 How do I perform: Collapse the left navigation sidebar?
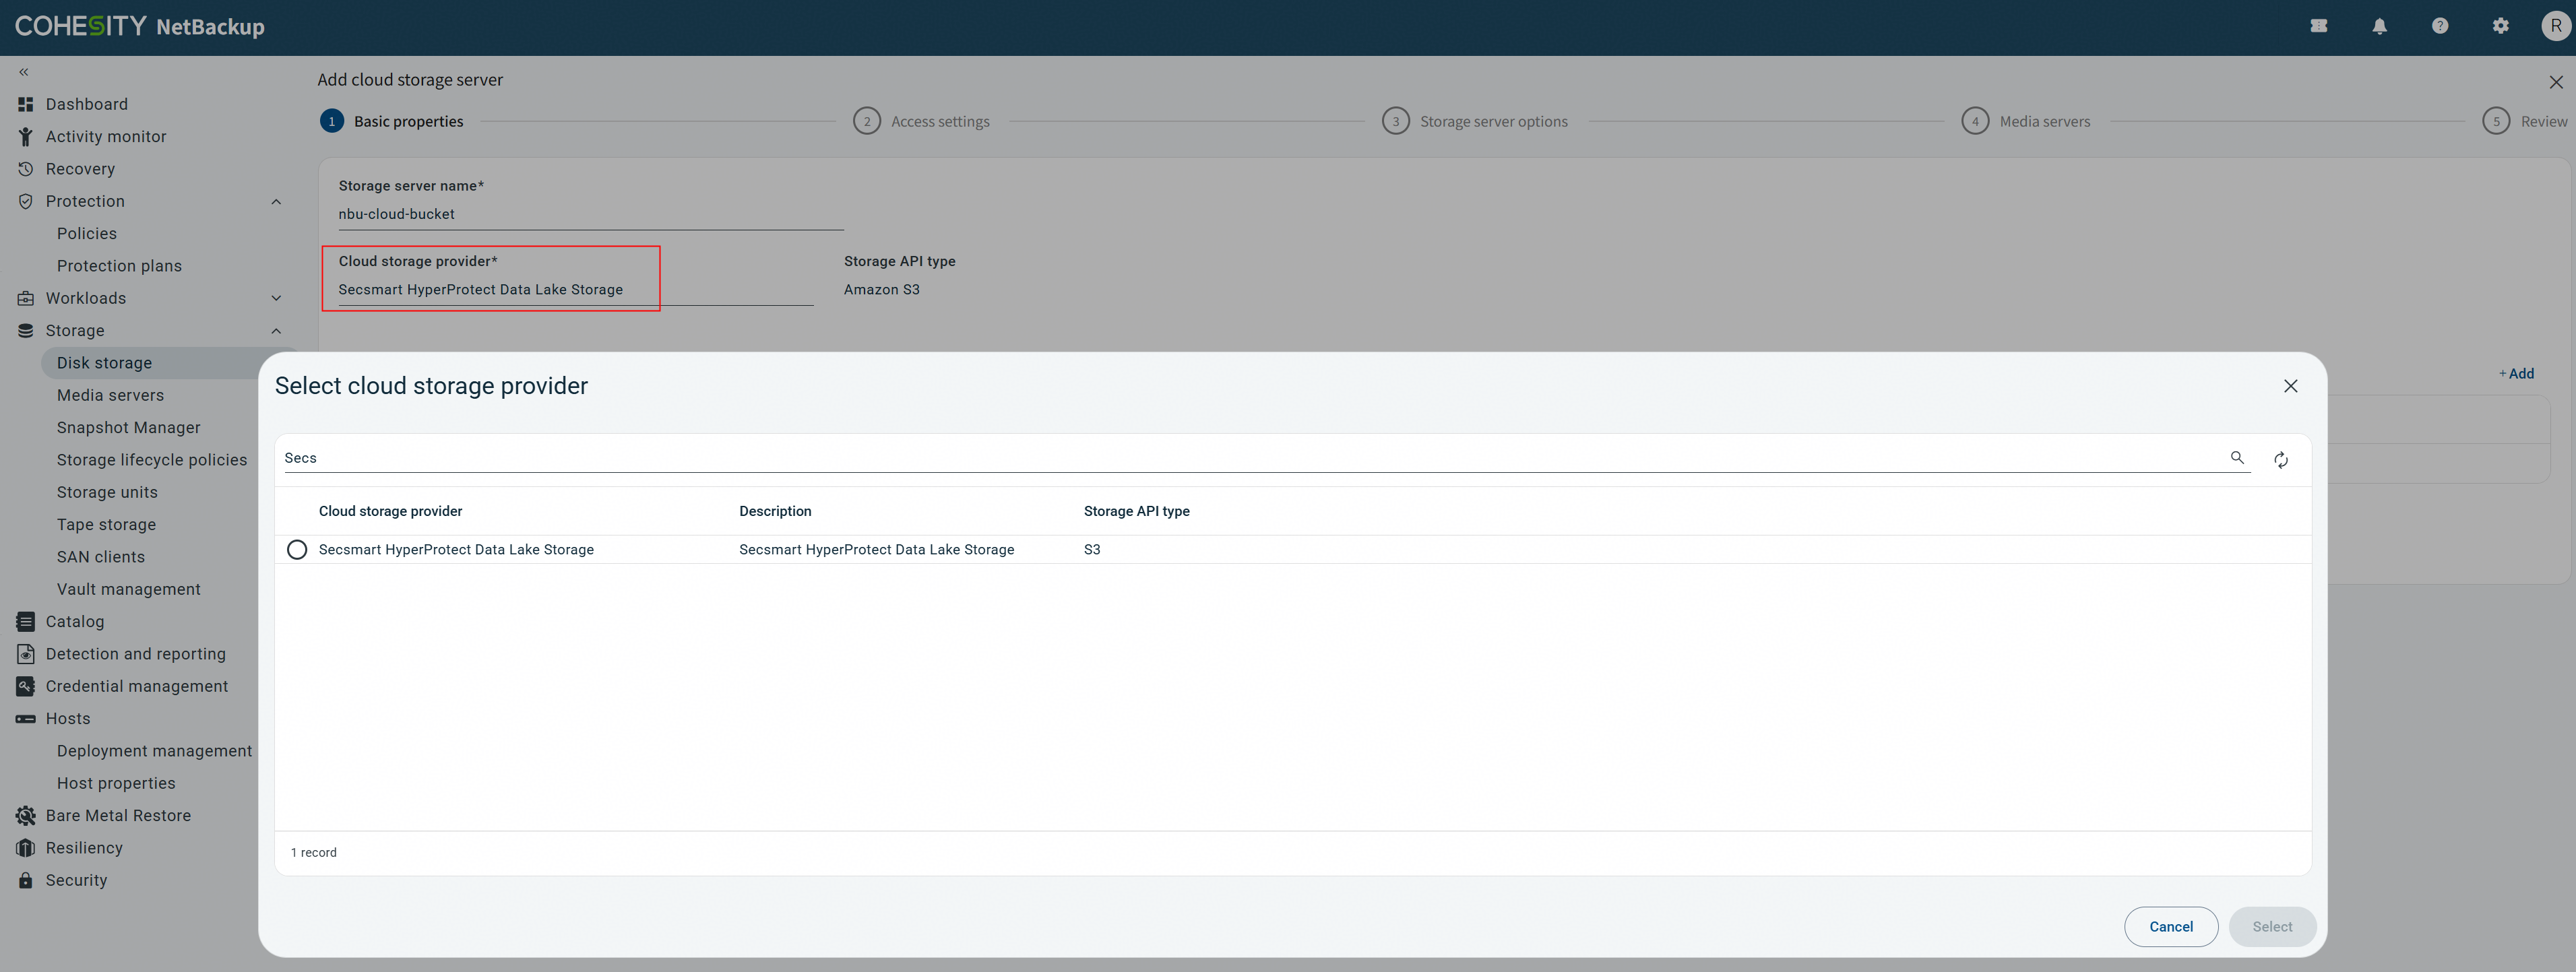(x=24, y=72)
